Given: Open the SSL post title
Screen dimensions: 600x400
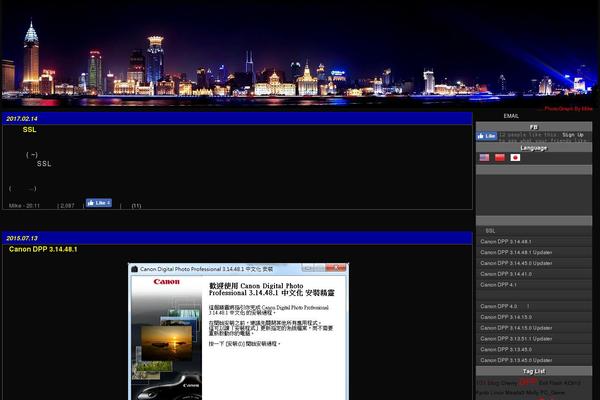Looking at the screenshot, I should tap(29, 130).
